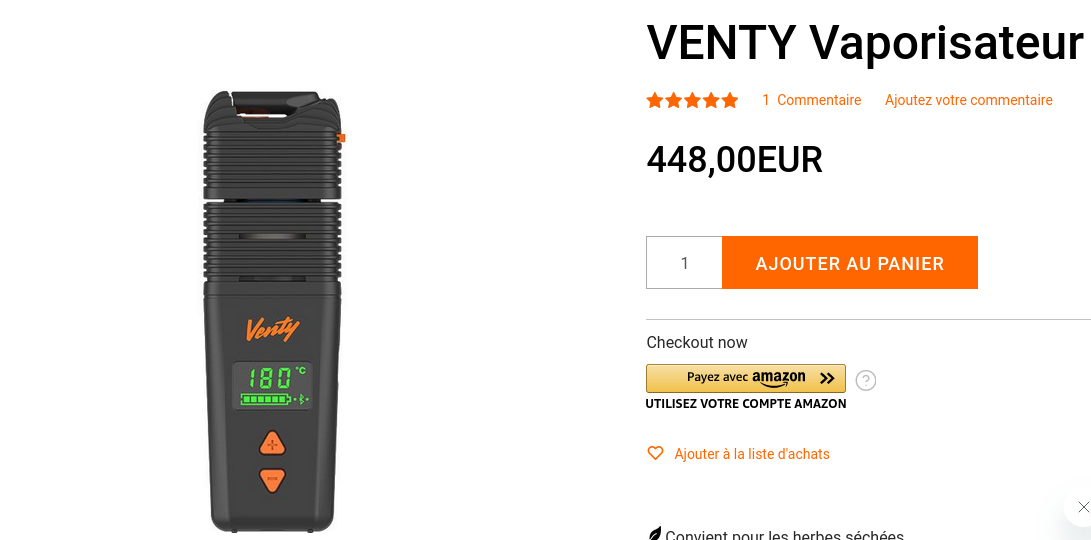Click Ajouter à la liste d'achats link
Screen dimensions: 1091x540
751,454
